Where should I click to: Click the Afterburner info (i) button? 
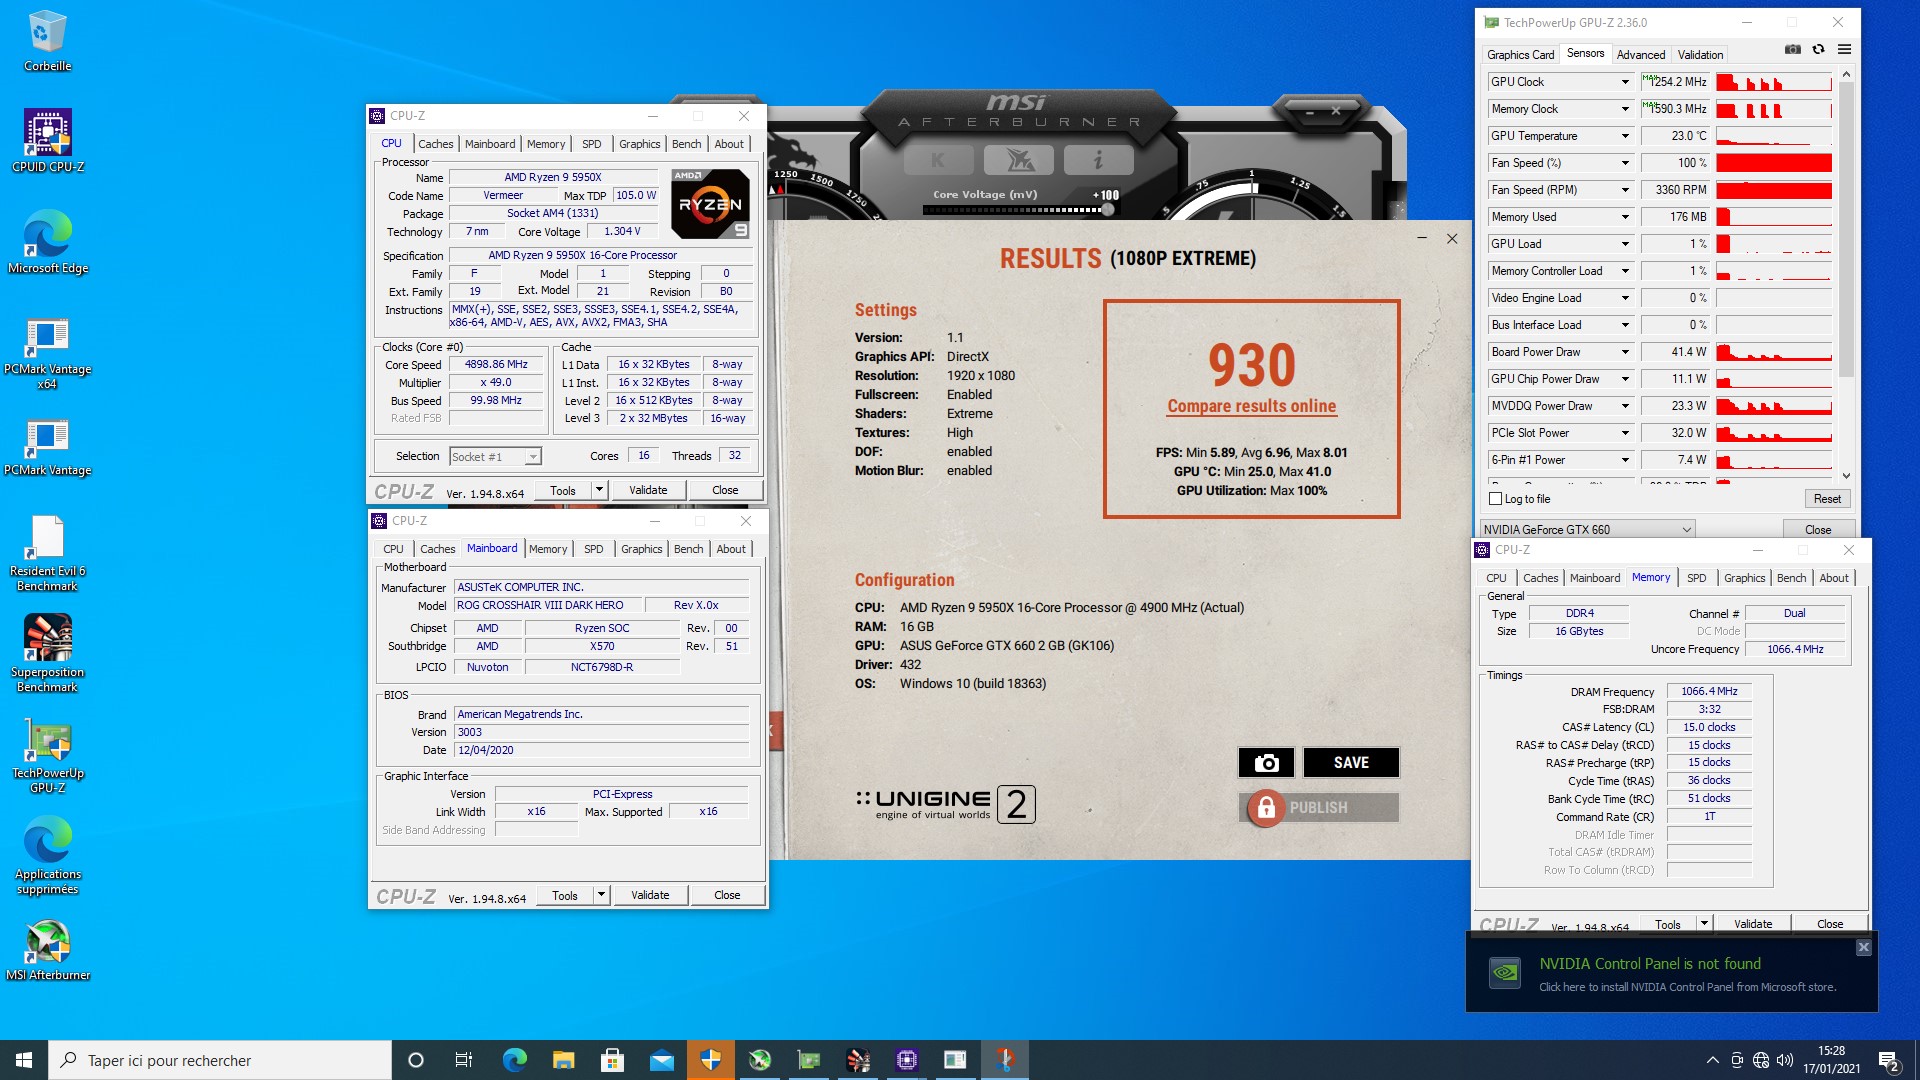[1098, 160]
